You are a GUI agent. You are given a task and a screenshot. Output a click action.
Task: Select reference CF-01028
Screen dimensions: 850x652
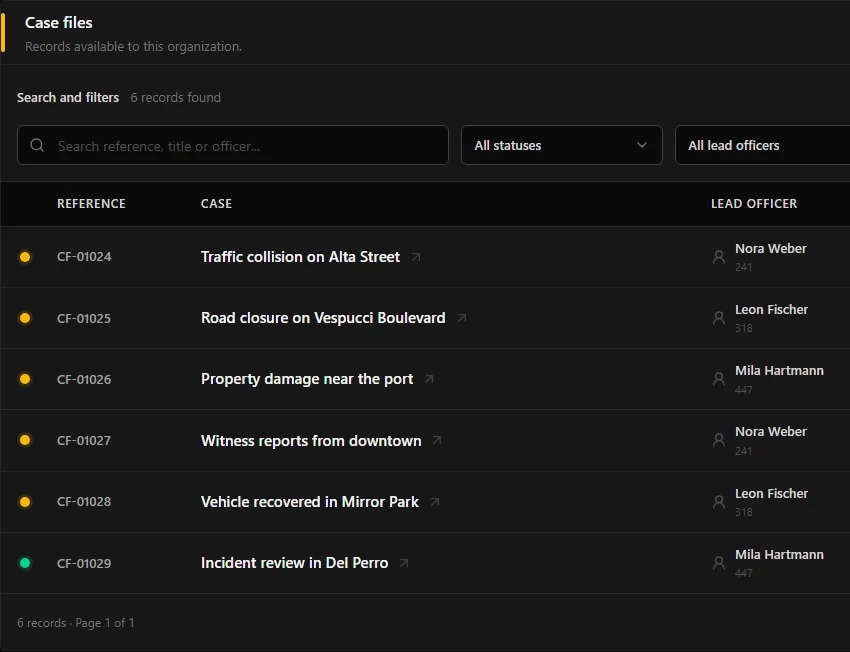pyautogui.click(x=84, y=502)
